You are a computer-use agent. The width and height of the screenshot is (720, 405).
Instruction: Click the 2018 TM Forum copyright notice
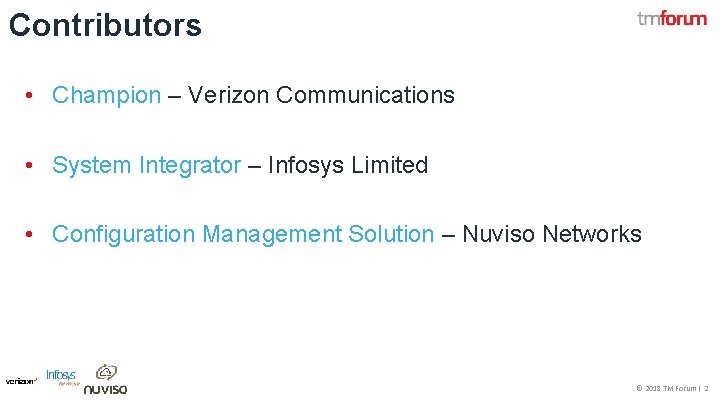click(666, 388)
